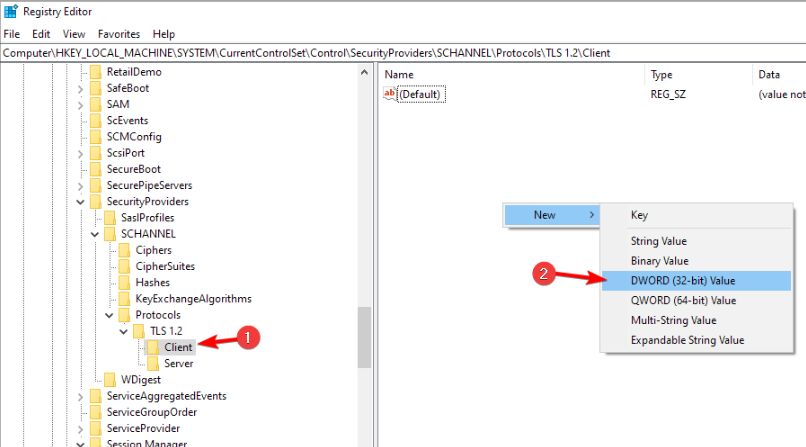Click the SCHANNEL folder icon
Image resolution: width=806 pixels, height=447 pixels.
(x=110, y=234)
